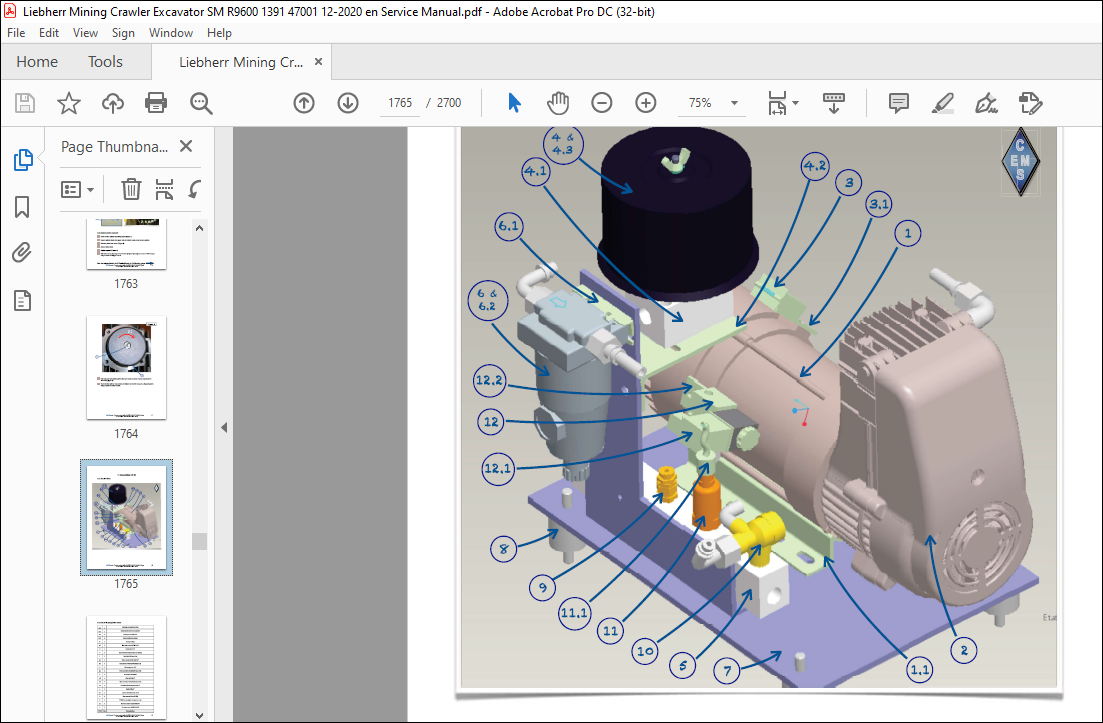Open thumbnails options dropdown menu
The width and height of the screenshot is (1103, 723).
(x=77, y=190)
